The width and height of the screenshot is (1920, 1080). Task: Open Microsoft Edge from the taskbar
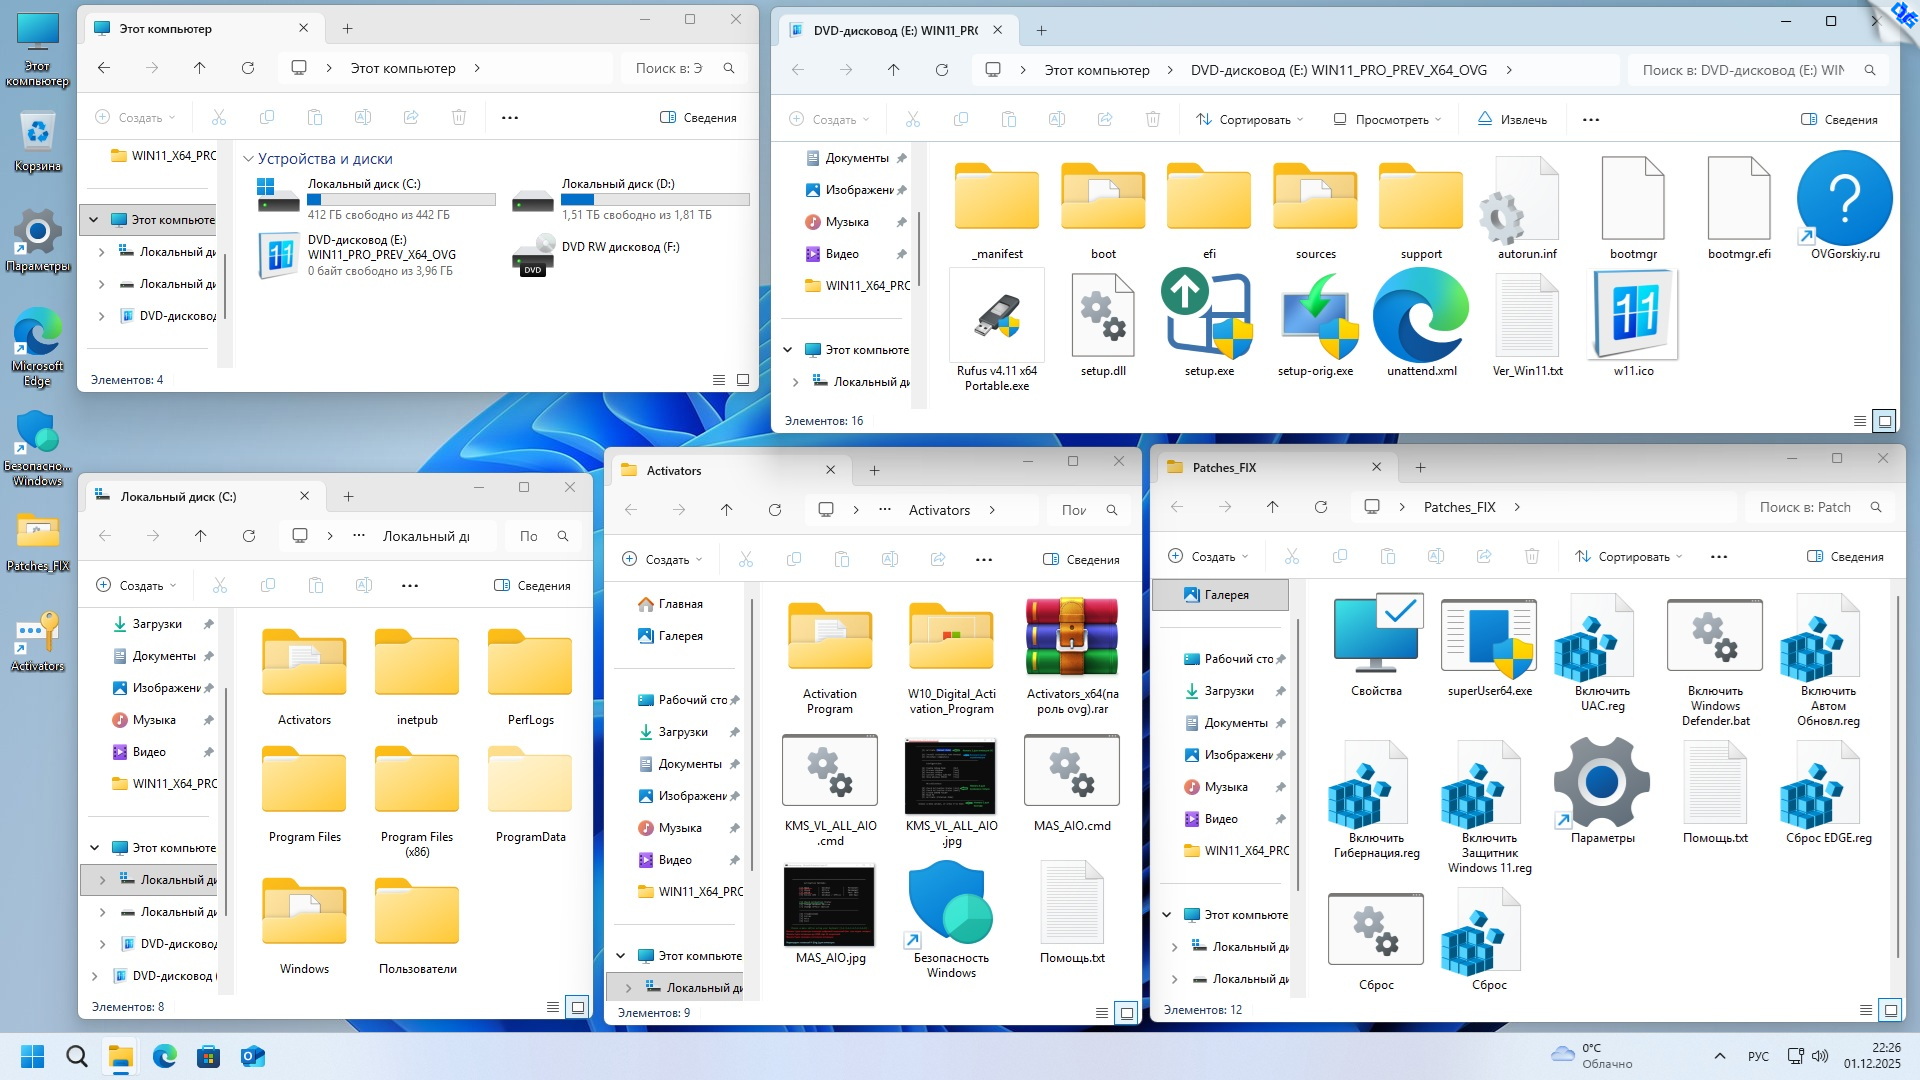[164, 1056]
